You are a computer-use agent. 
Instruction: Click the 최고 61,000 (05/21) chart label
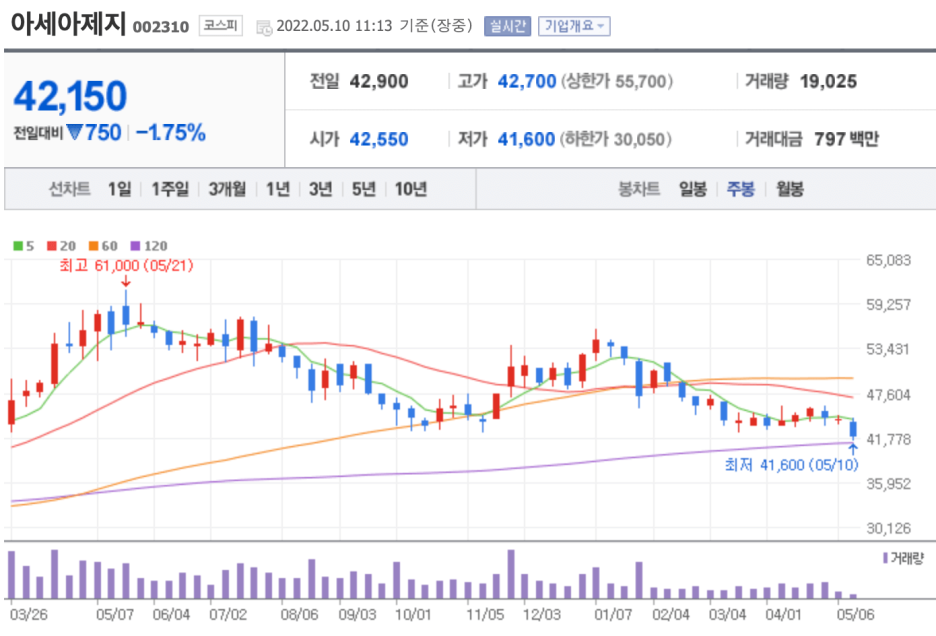coord(127,266)
